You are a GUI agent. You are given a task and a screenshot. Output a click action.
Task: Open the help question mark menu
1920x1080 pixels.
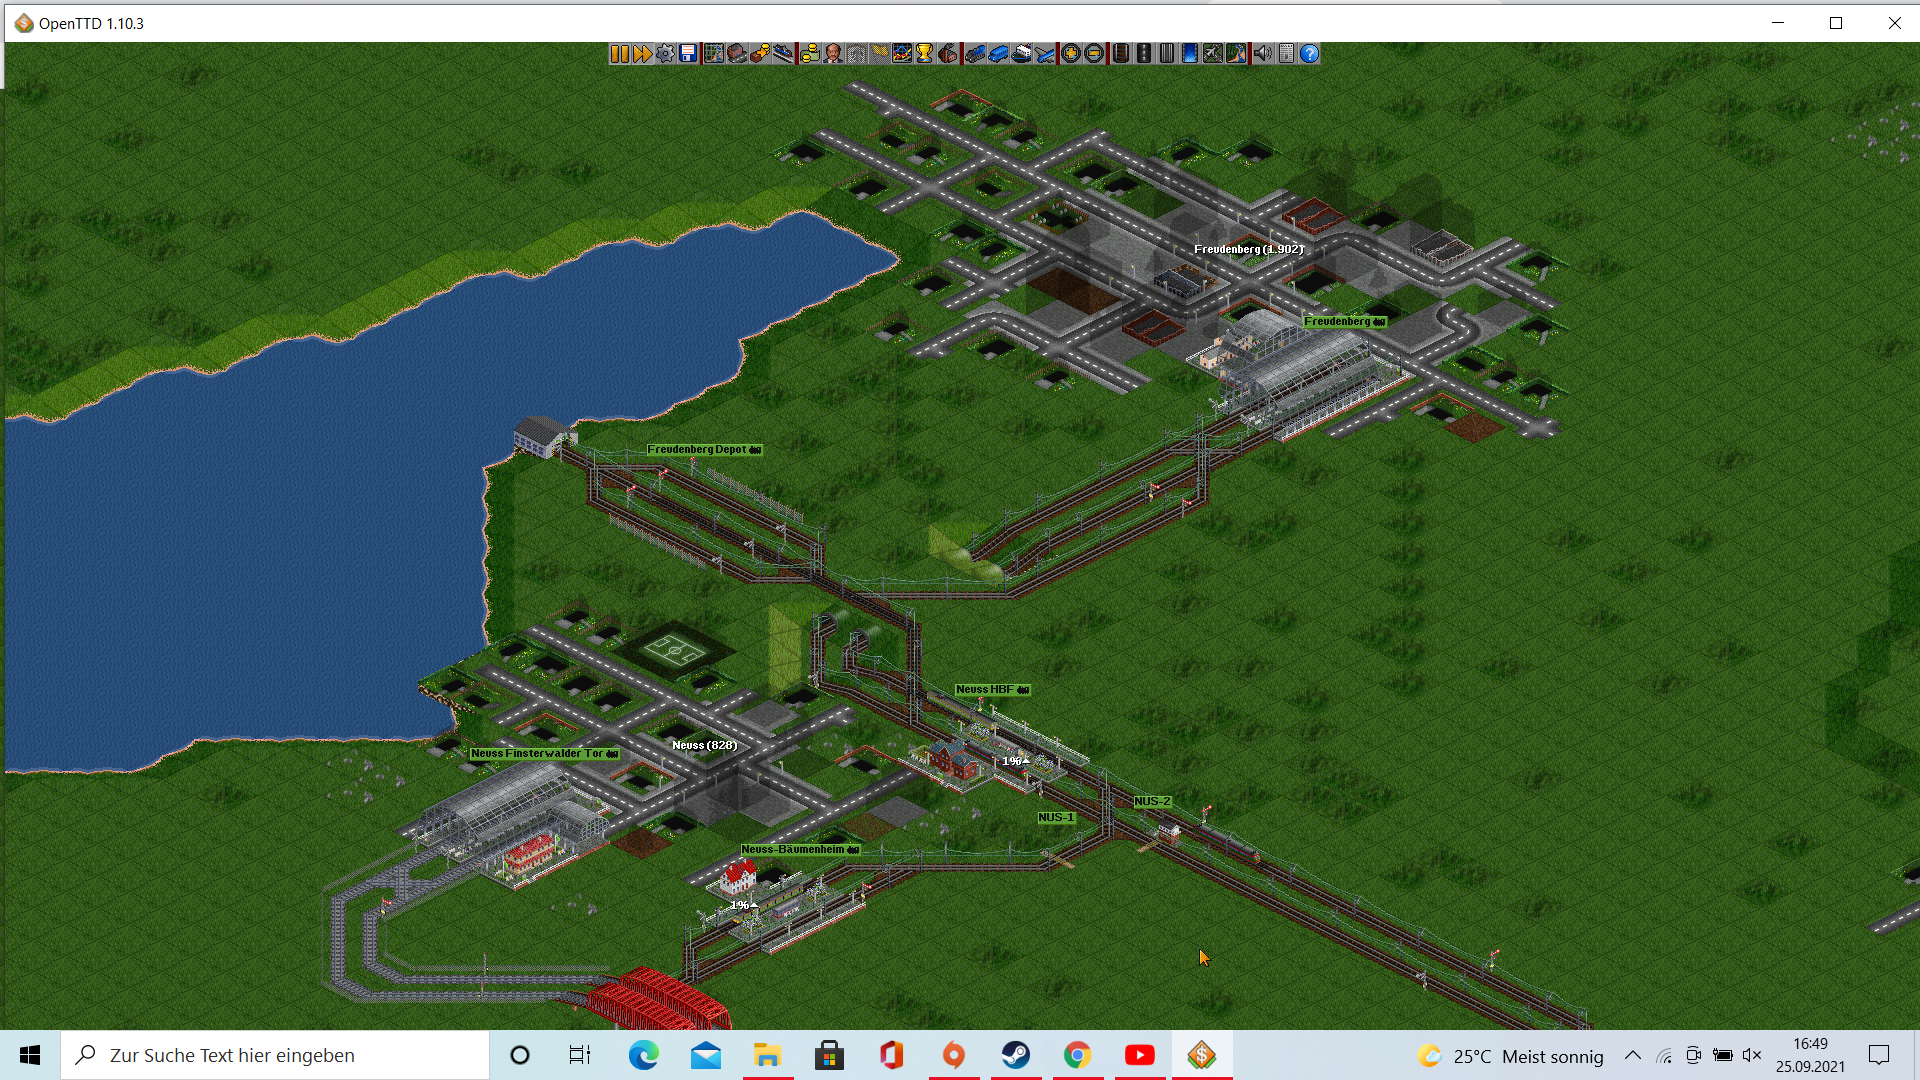pos(1309,54)
